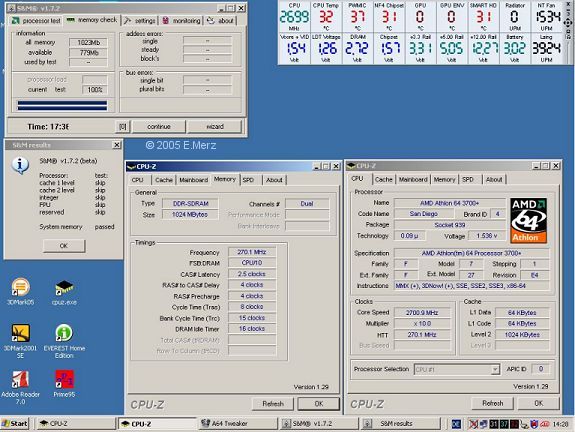Screen dimensions: 575x432
Task: Open the Mainboard tab in processor CPU-Z window
Action: pos(413,179)
